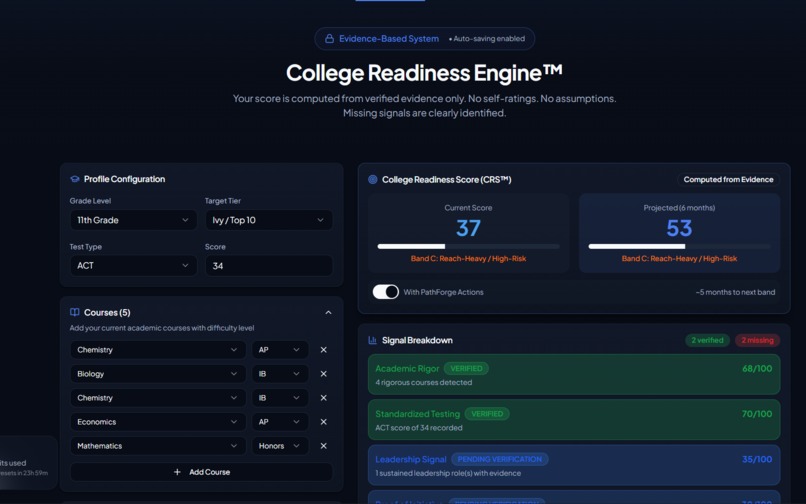Change the IB level dropdown for second Chemistry

pos(280,398)
